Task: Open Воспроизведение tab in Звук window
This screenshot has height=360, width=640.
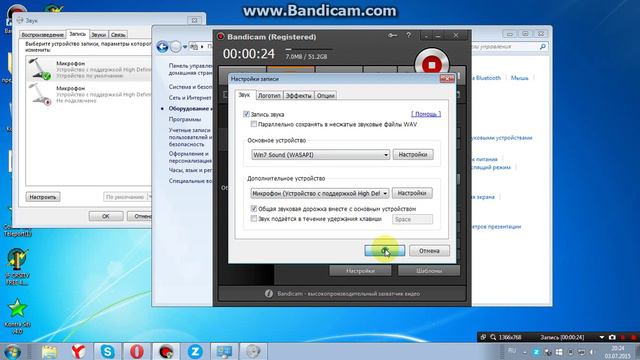Action: click(x=42, y=35)
